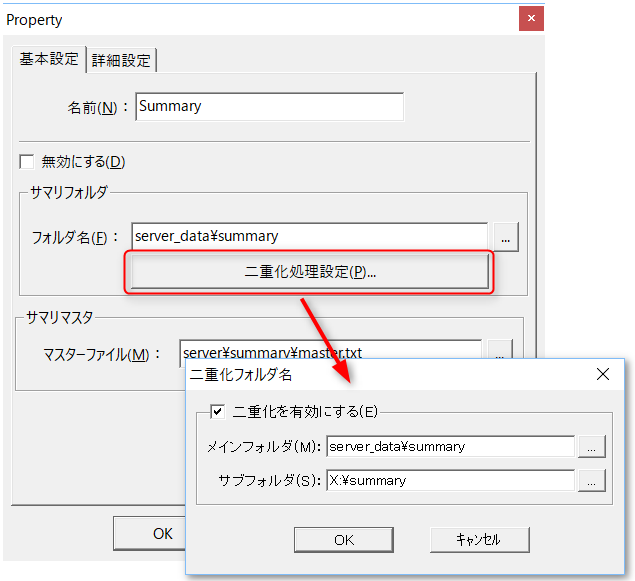Click the フォルダ名 text field
Image resolution: width=635 pixels, height=581 pixels.
point(309,237)
